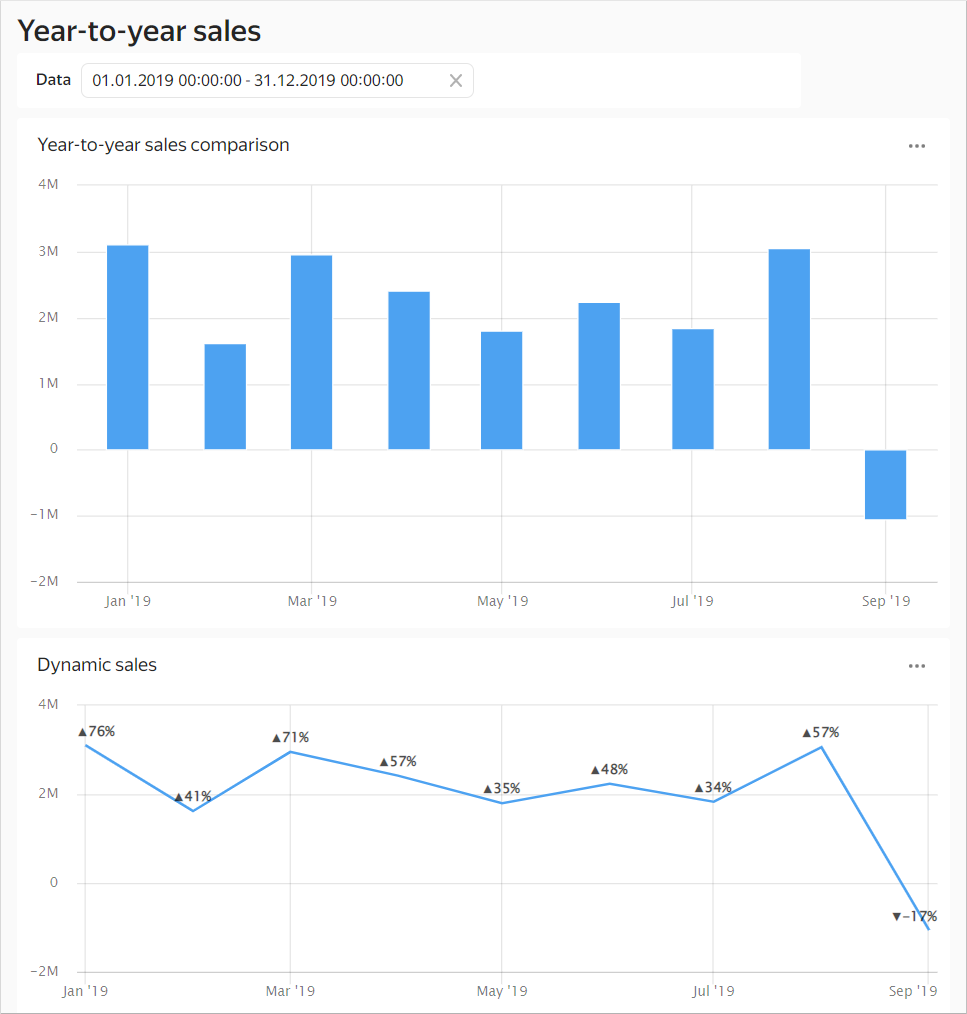Click the tallest bar next to Sep '19
This screenshot has width=967, height=1014.
pyautogui.click(x=789, y=349)
